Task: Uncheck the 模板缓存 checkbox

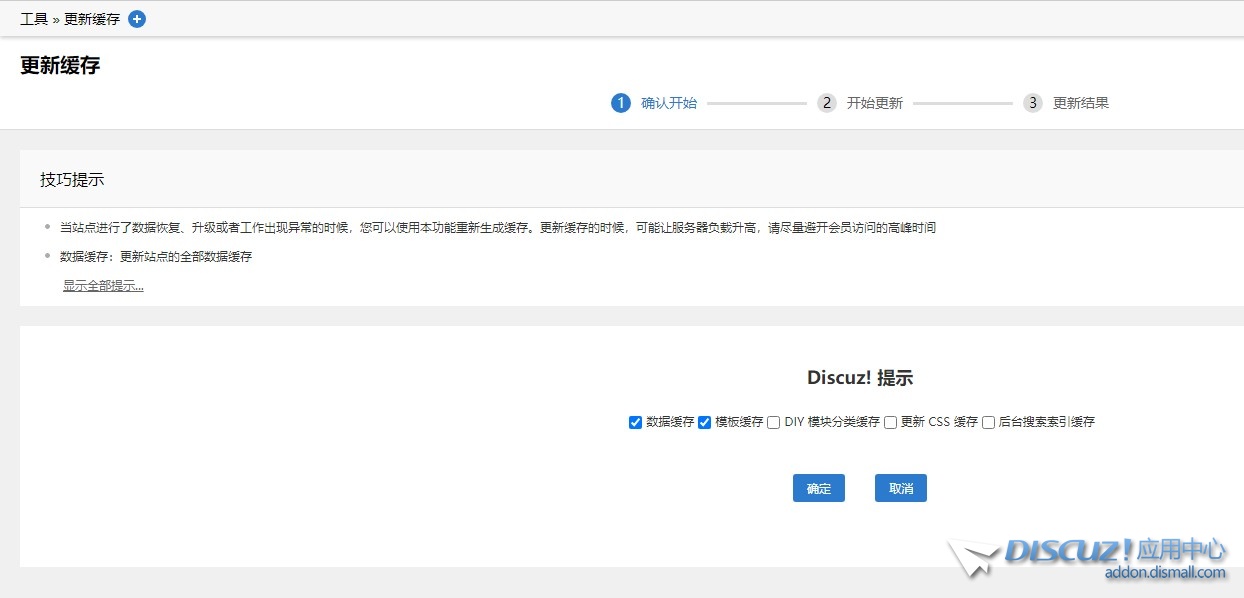Action: (x=703, y=422)
